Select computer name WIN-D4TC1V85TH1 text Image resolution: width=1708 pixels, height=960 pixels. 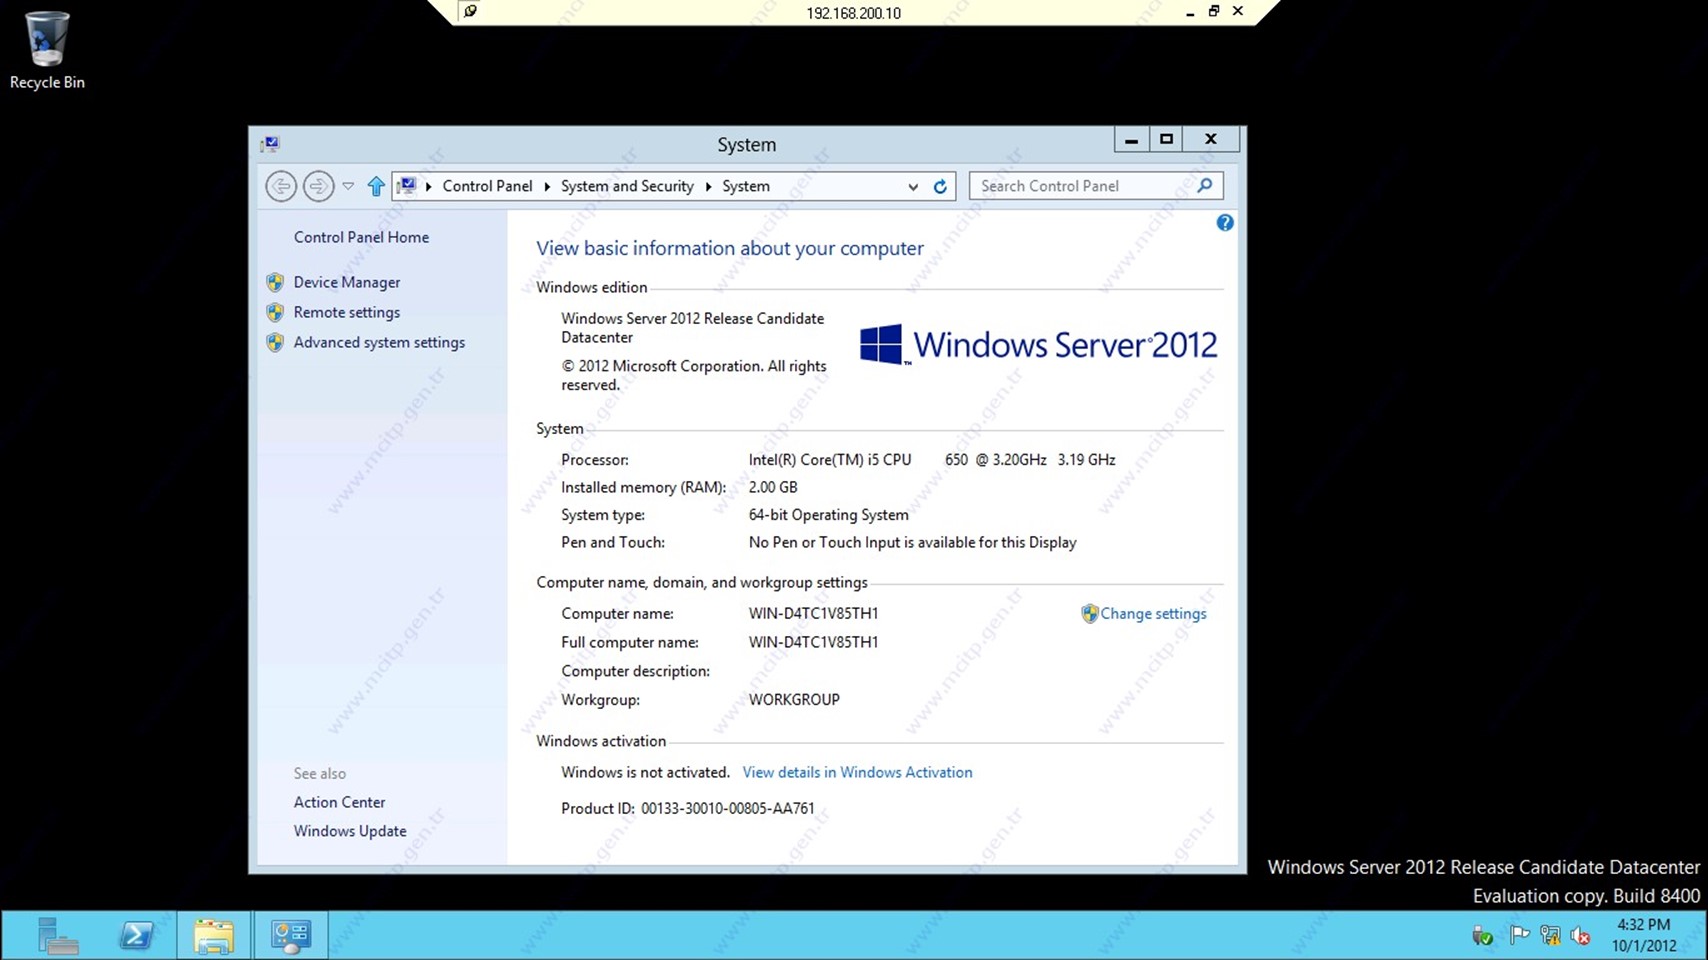813,613
